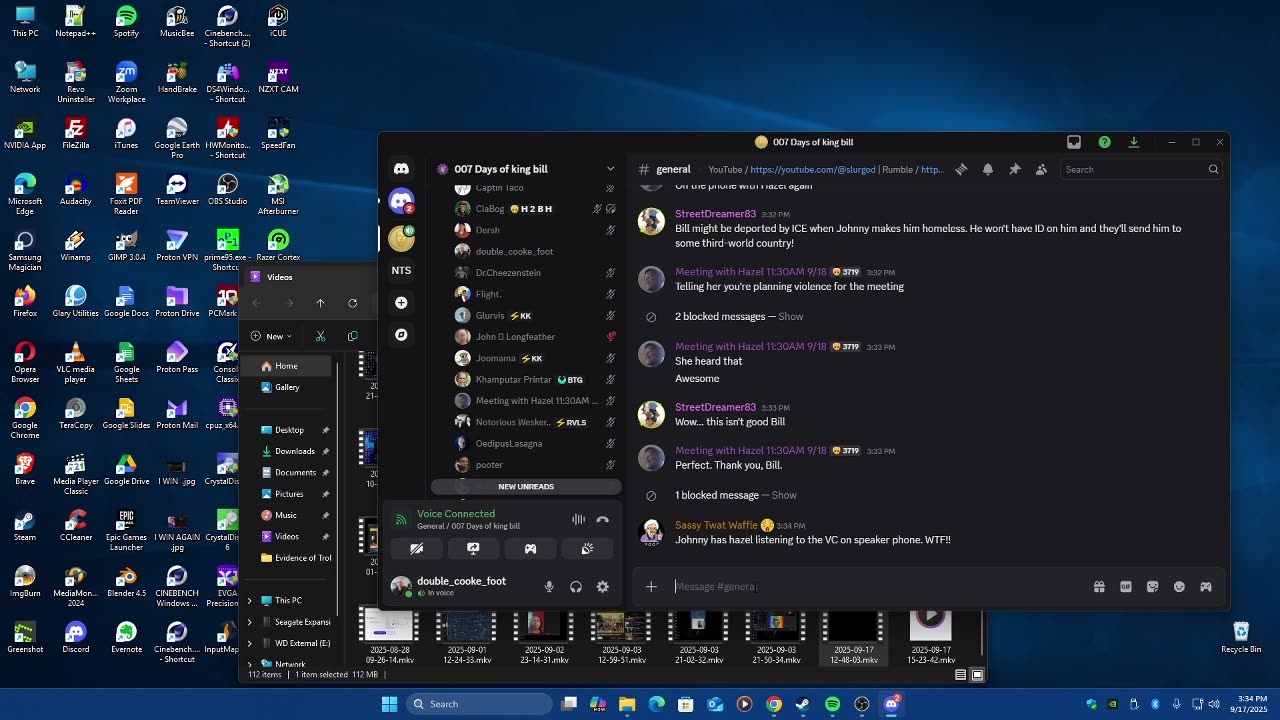Open the soundboard in voice panel
This screenshot has height=720, width=1280.
(x=587, y=548)
